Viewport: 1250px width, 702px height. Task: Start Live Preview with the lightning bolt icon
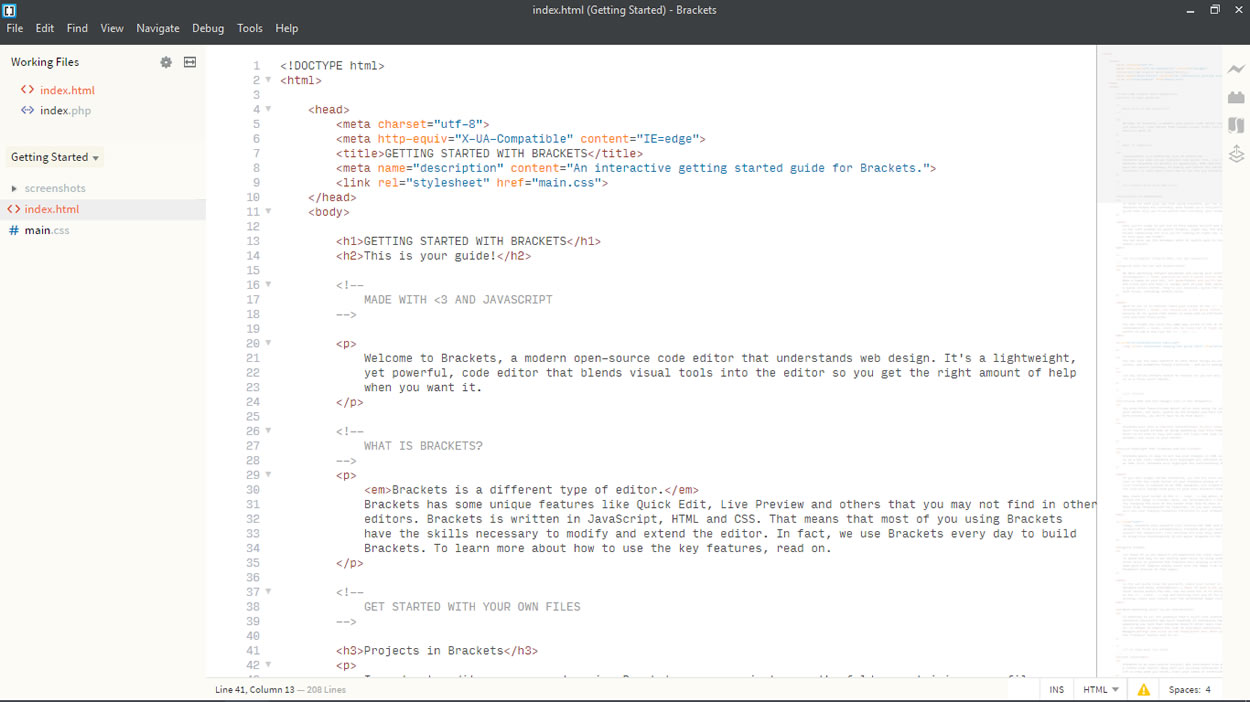pyautogui.click(x=1237, y=69)
